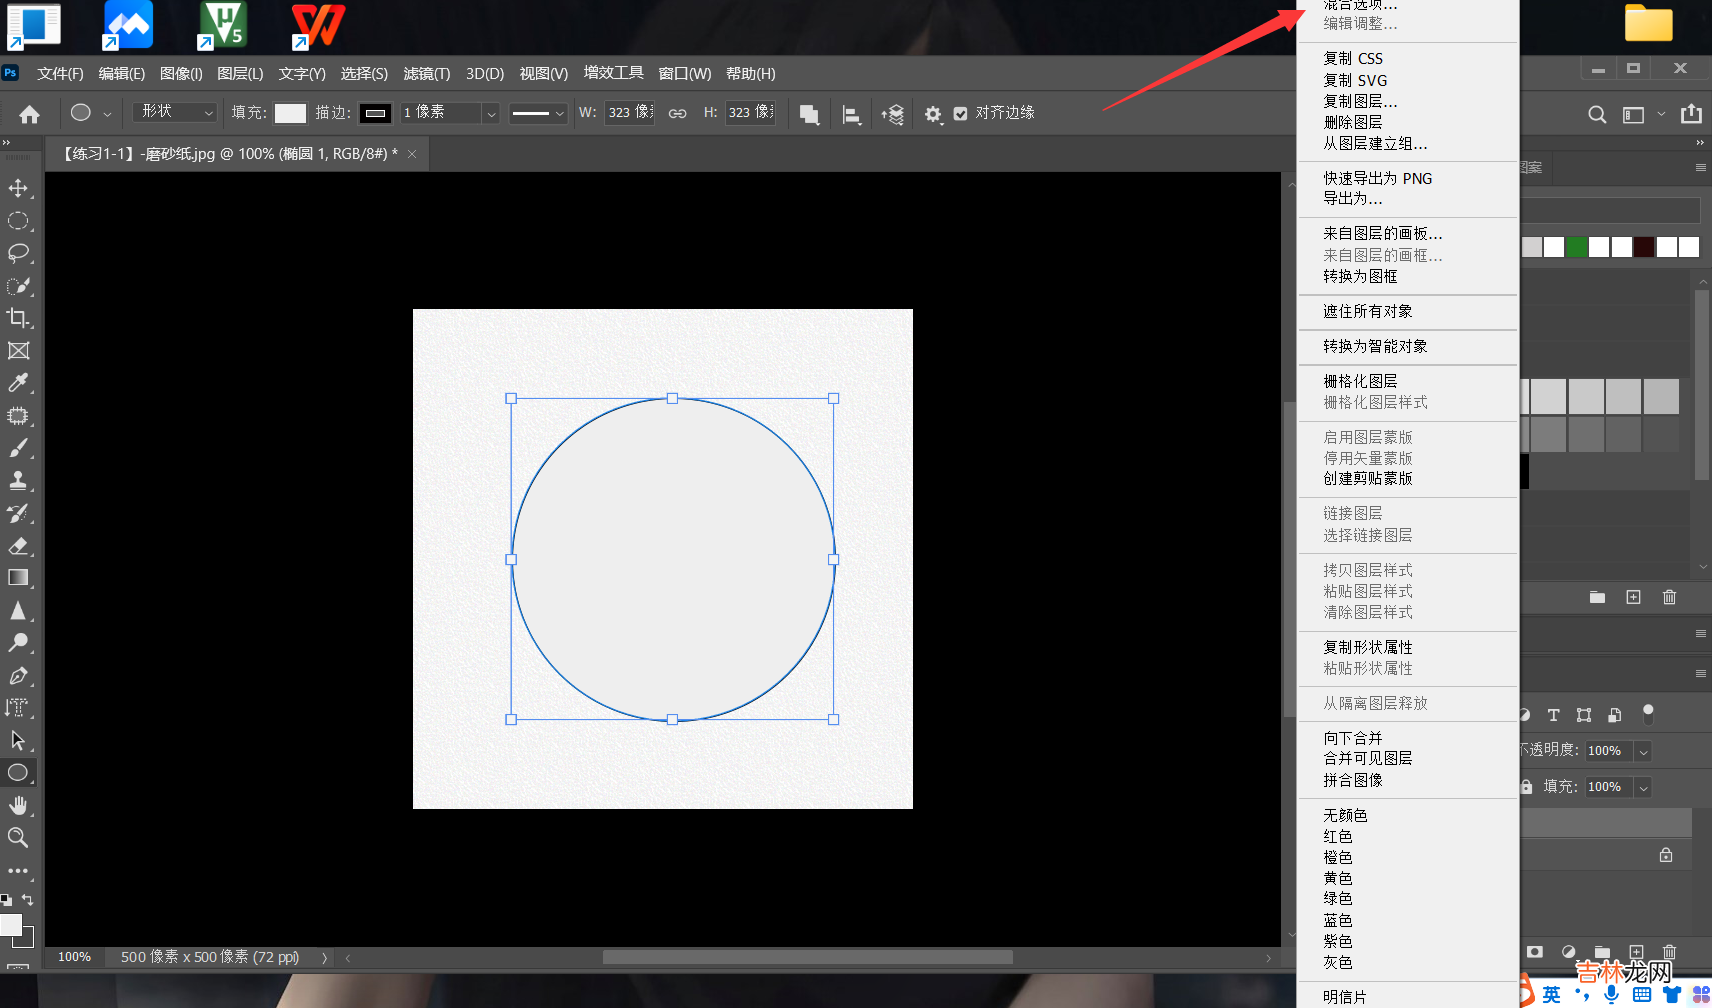Select the Crop tool
This screenshot has width=1712, height=1008.
(x=18, y=318)
